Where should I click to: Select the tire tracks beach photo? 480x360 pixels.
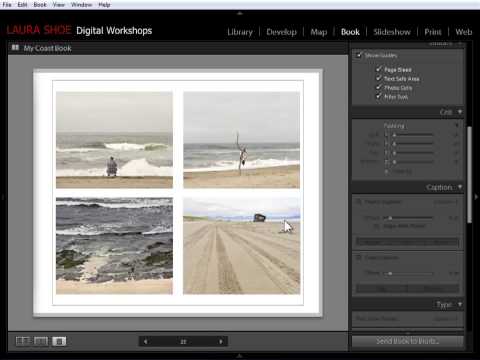click(241, 246)
